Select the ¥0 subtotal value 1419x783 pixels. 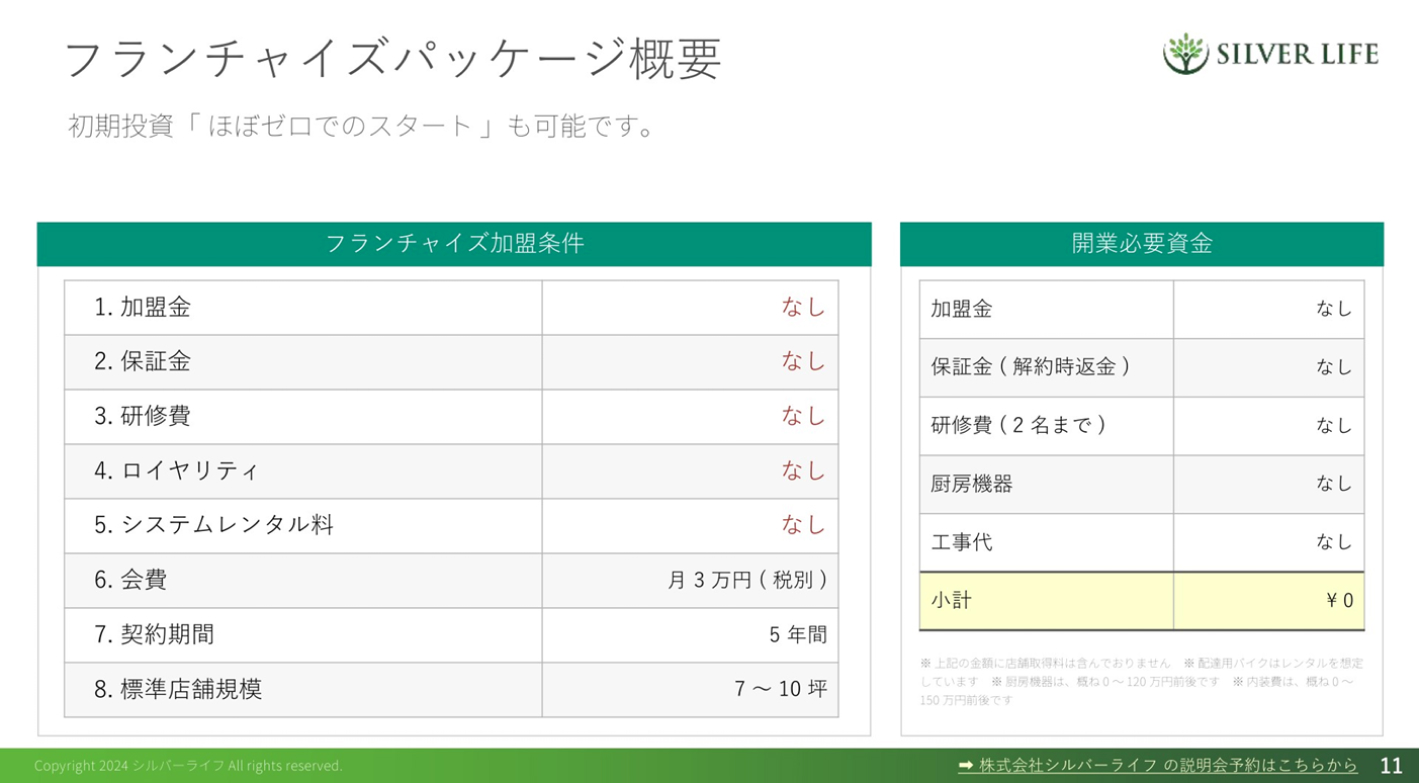[x=1340, y=600]
